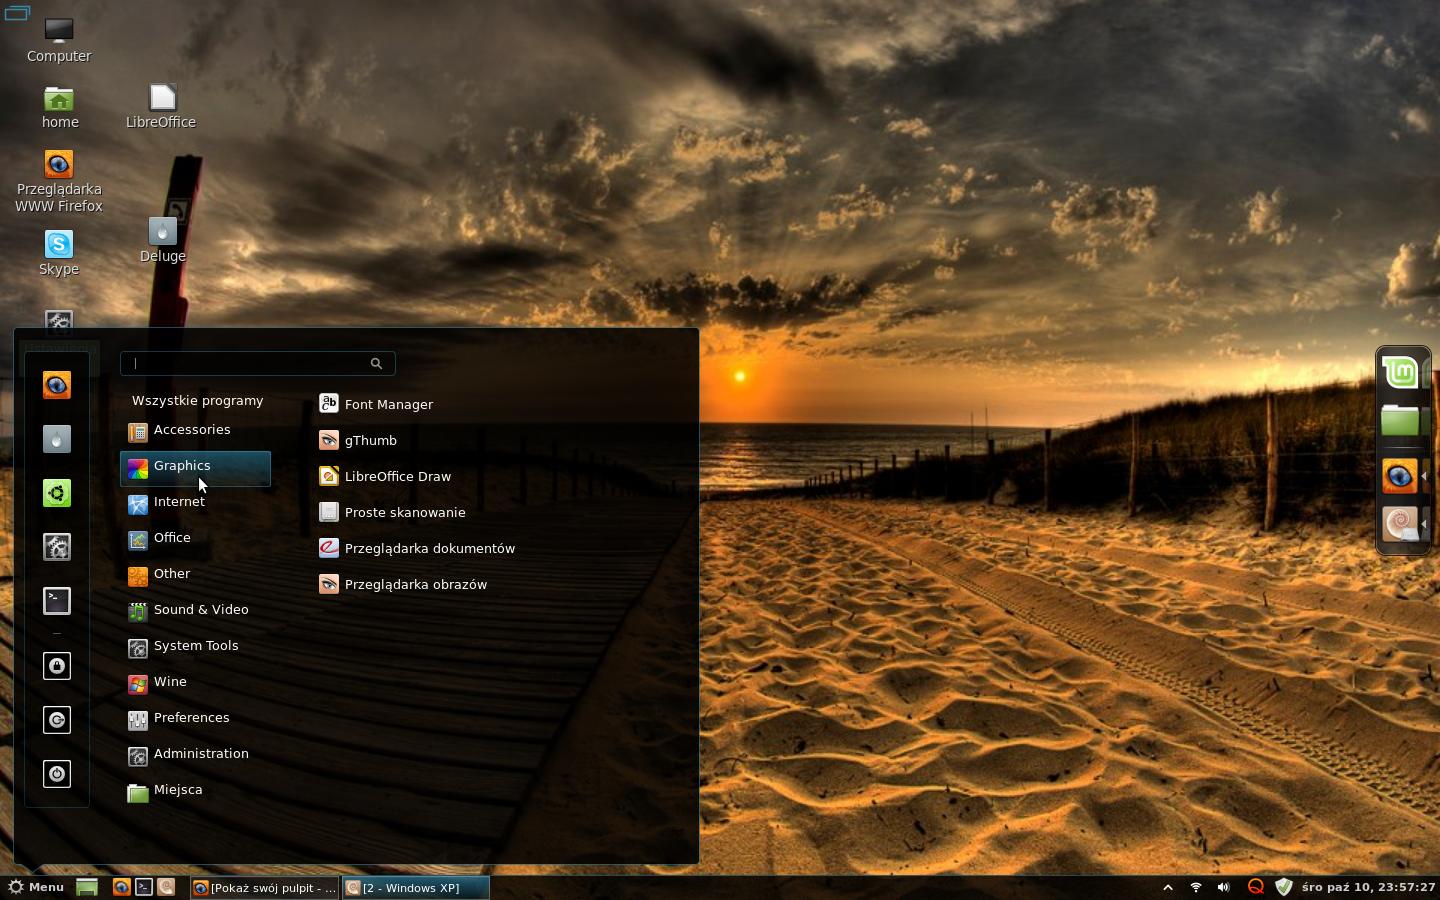Click the blue window icon in top-left corner
Screen dimensions: 1440x900
click(x=18, y=13)
